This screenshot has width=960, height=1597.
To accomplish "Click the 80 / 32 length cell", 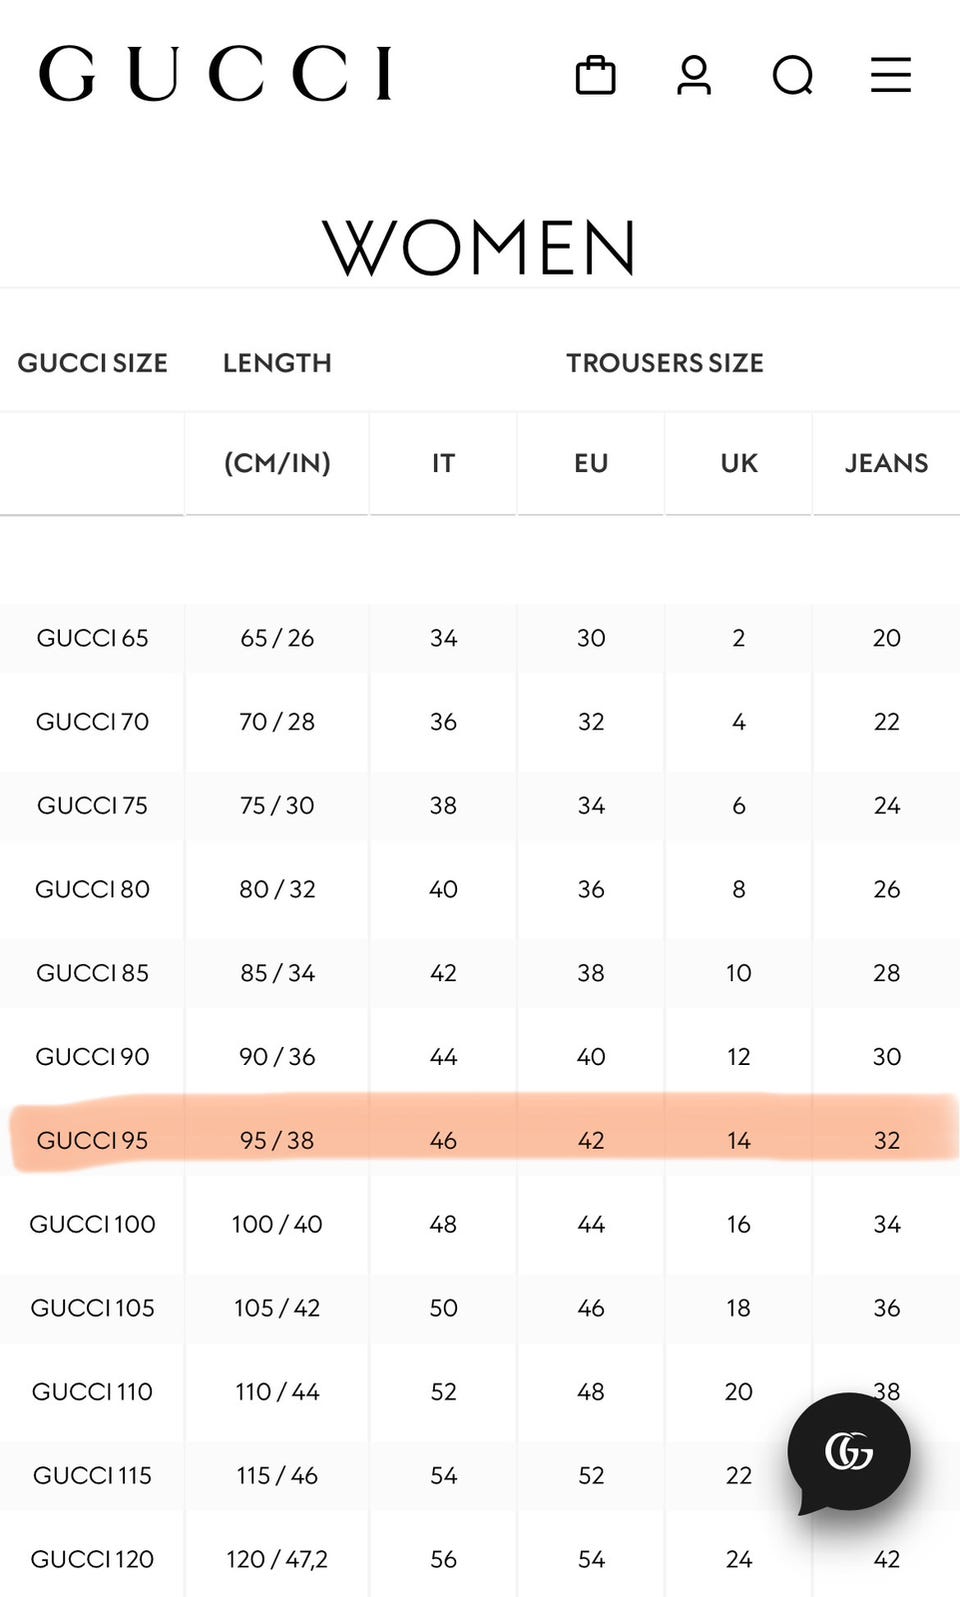I will click(277, 889).
